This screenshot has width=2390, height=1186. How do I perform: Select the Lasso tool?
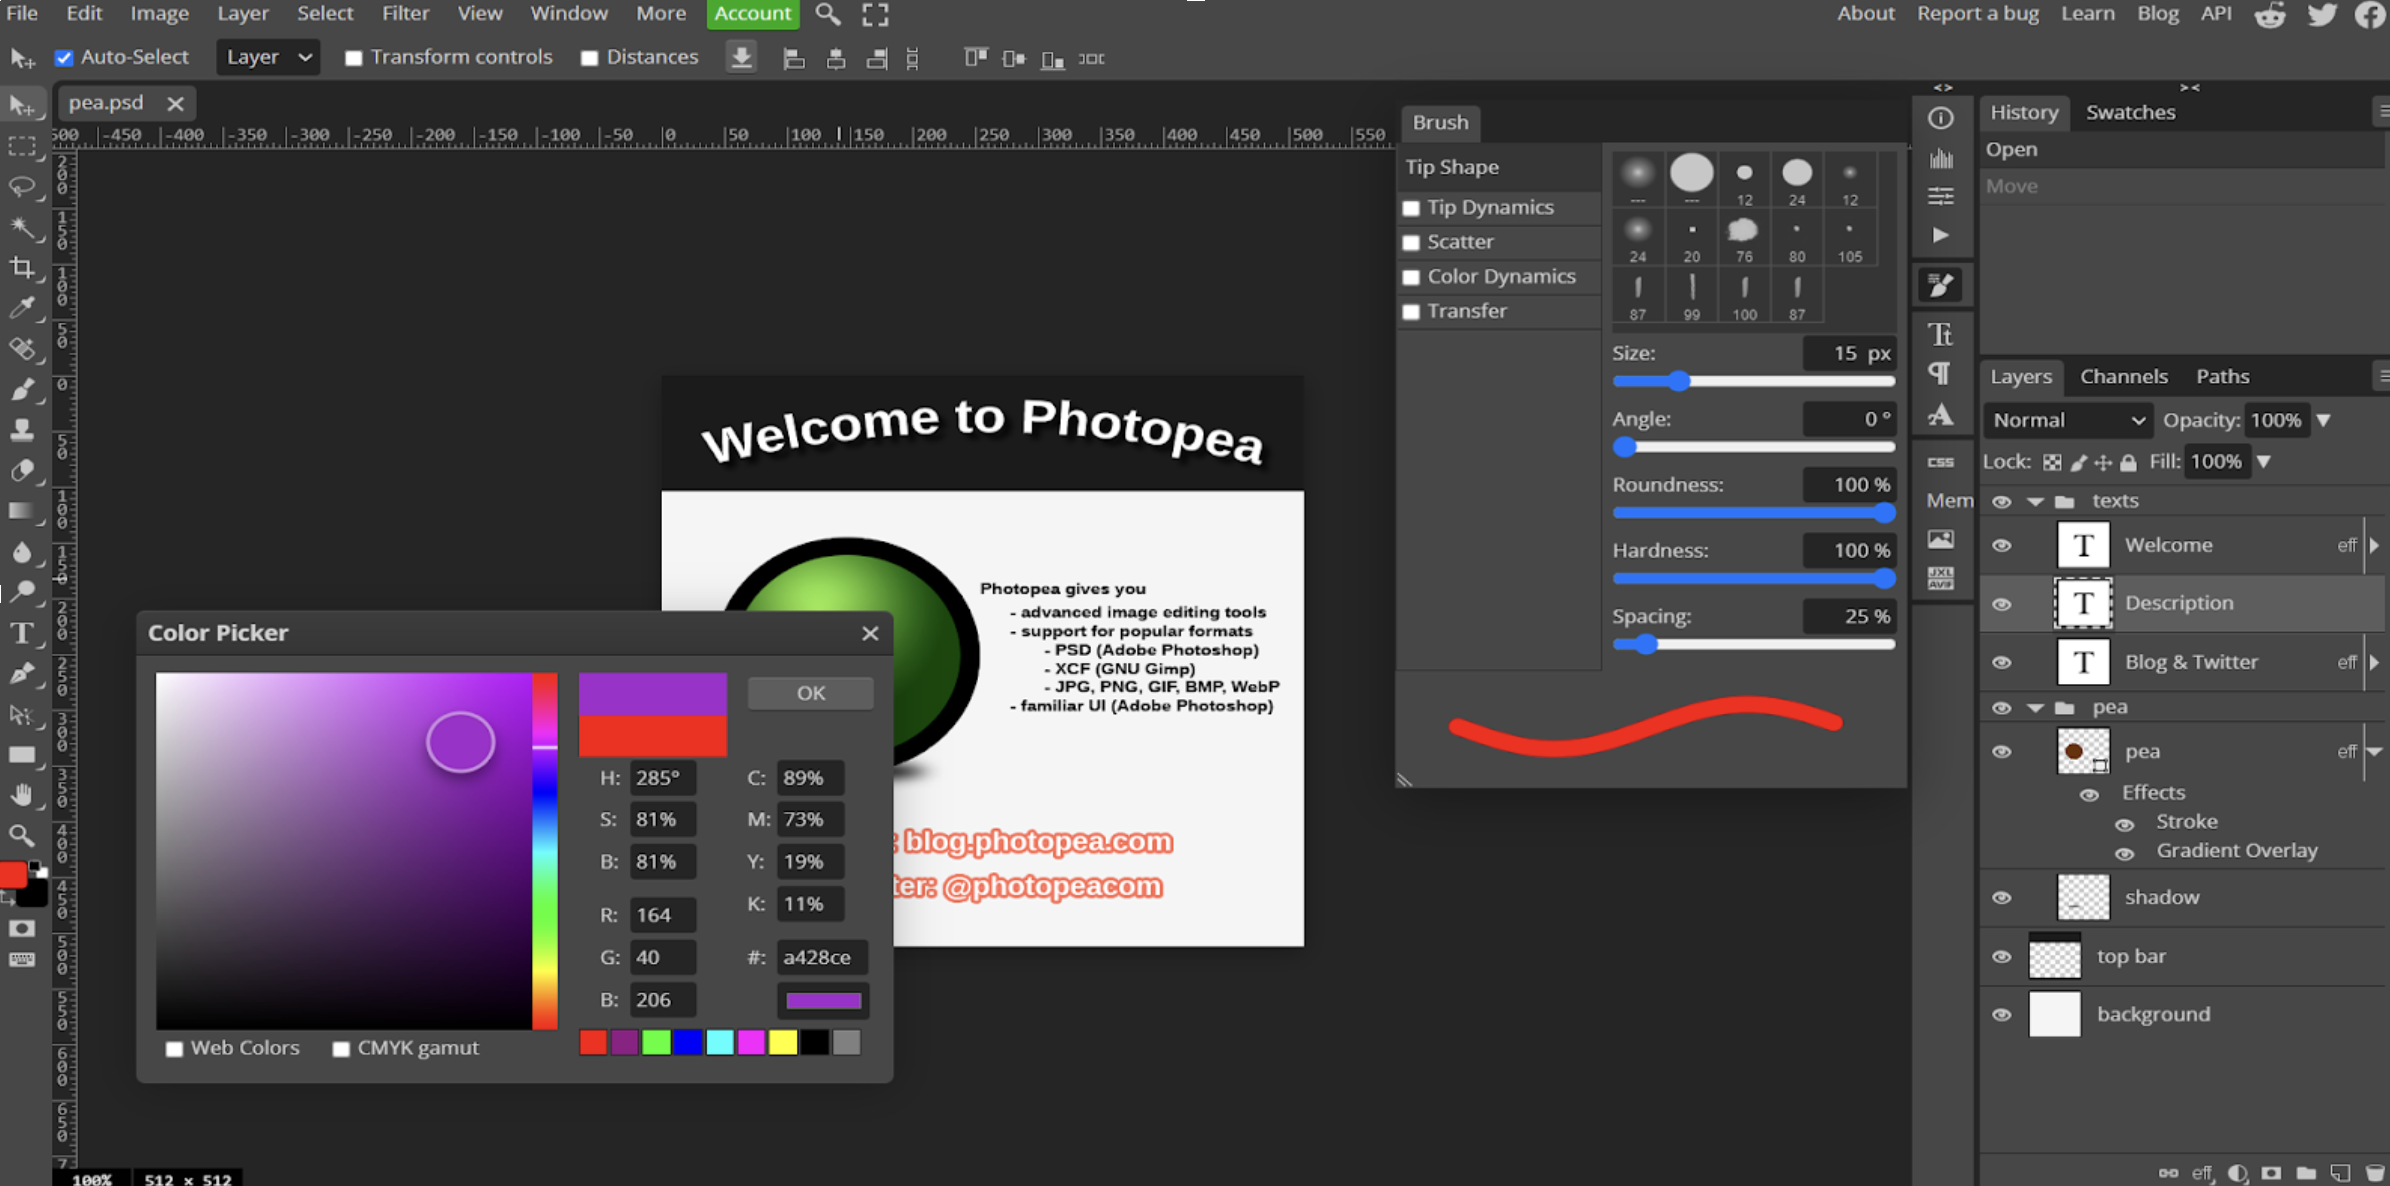22,187
